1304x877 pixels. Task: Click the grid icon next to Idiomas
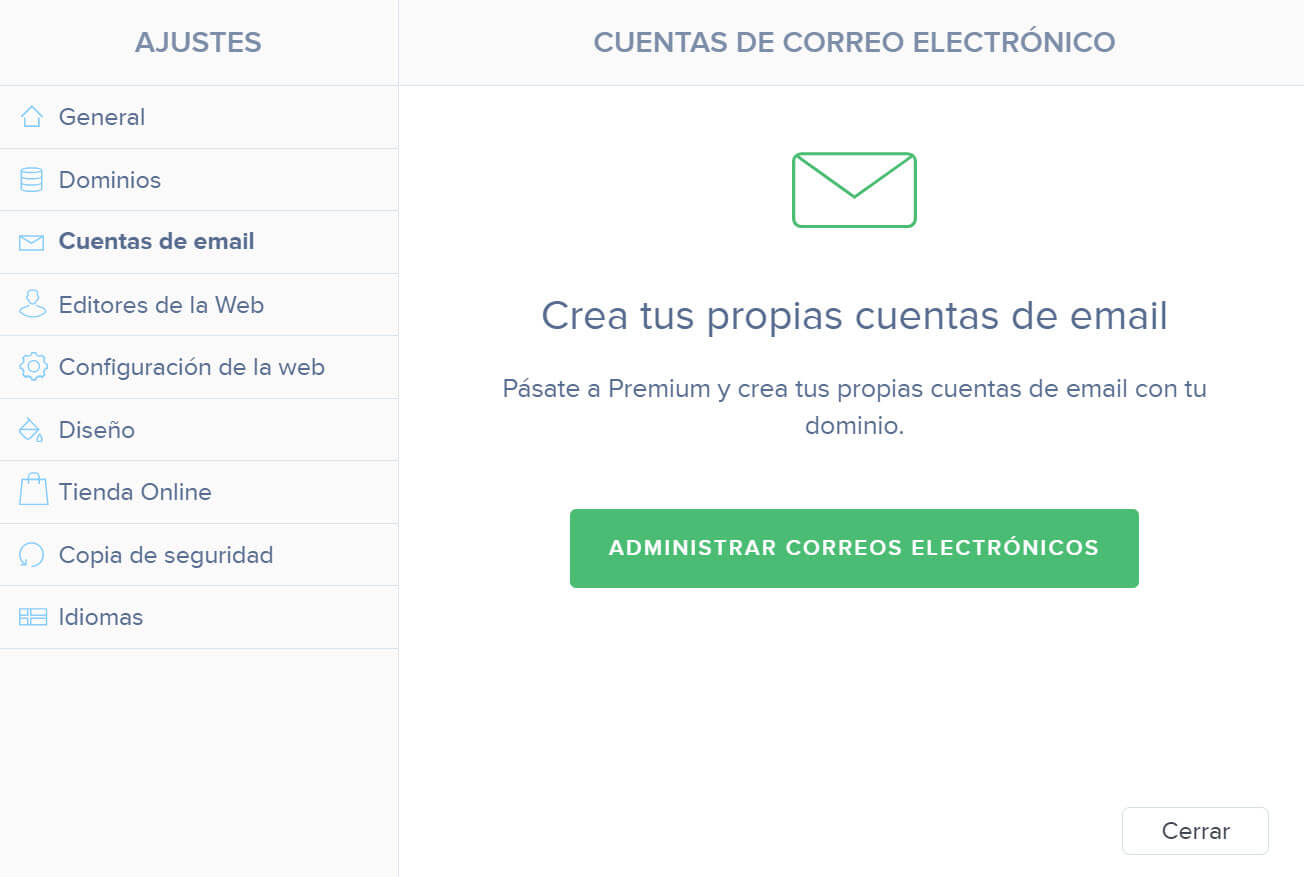coord(32,616)
